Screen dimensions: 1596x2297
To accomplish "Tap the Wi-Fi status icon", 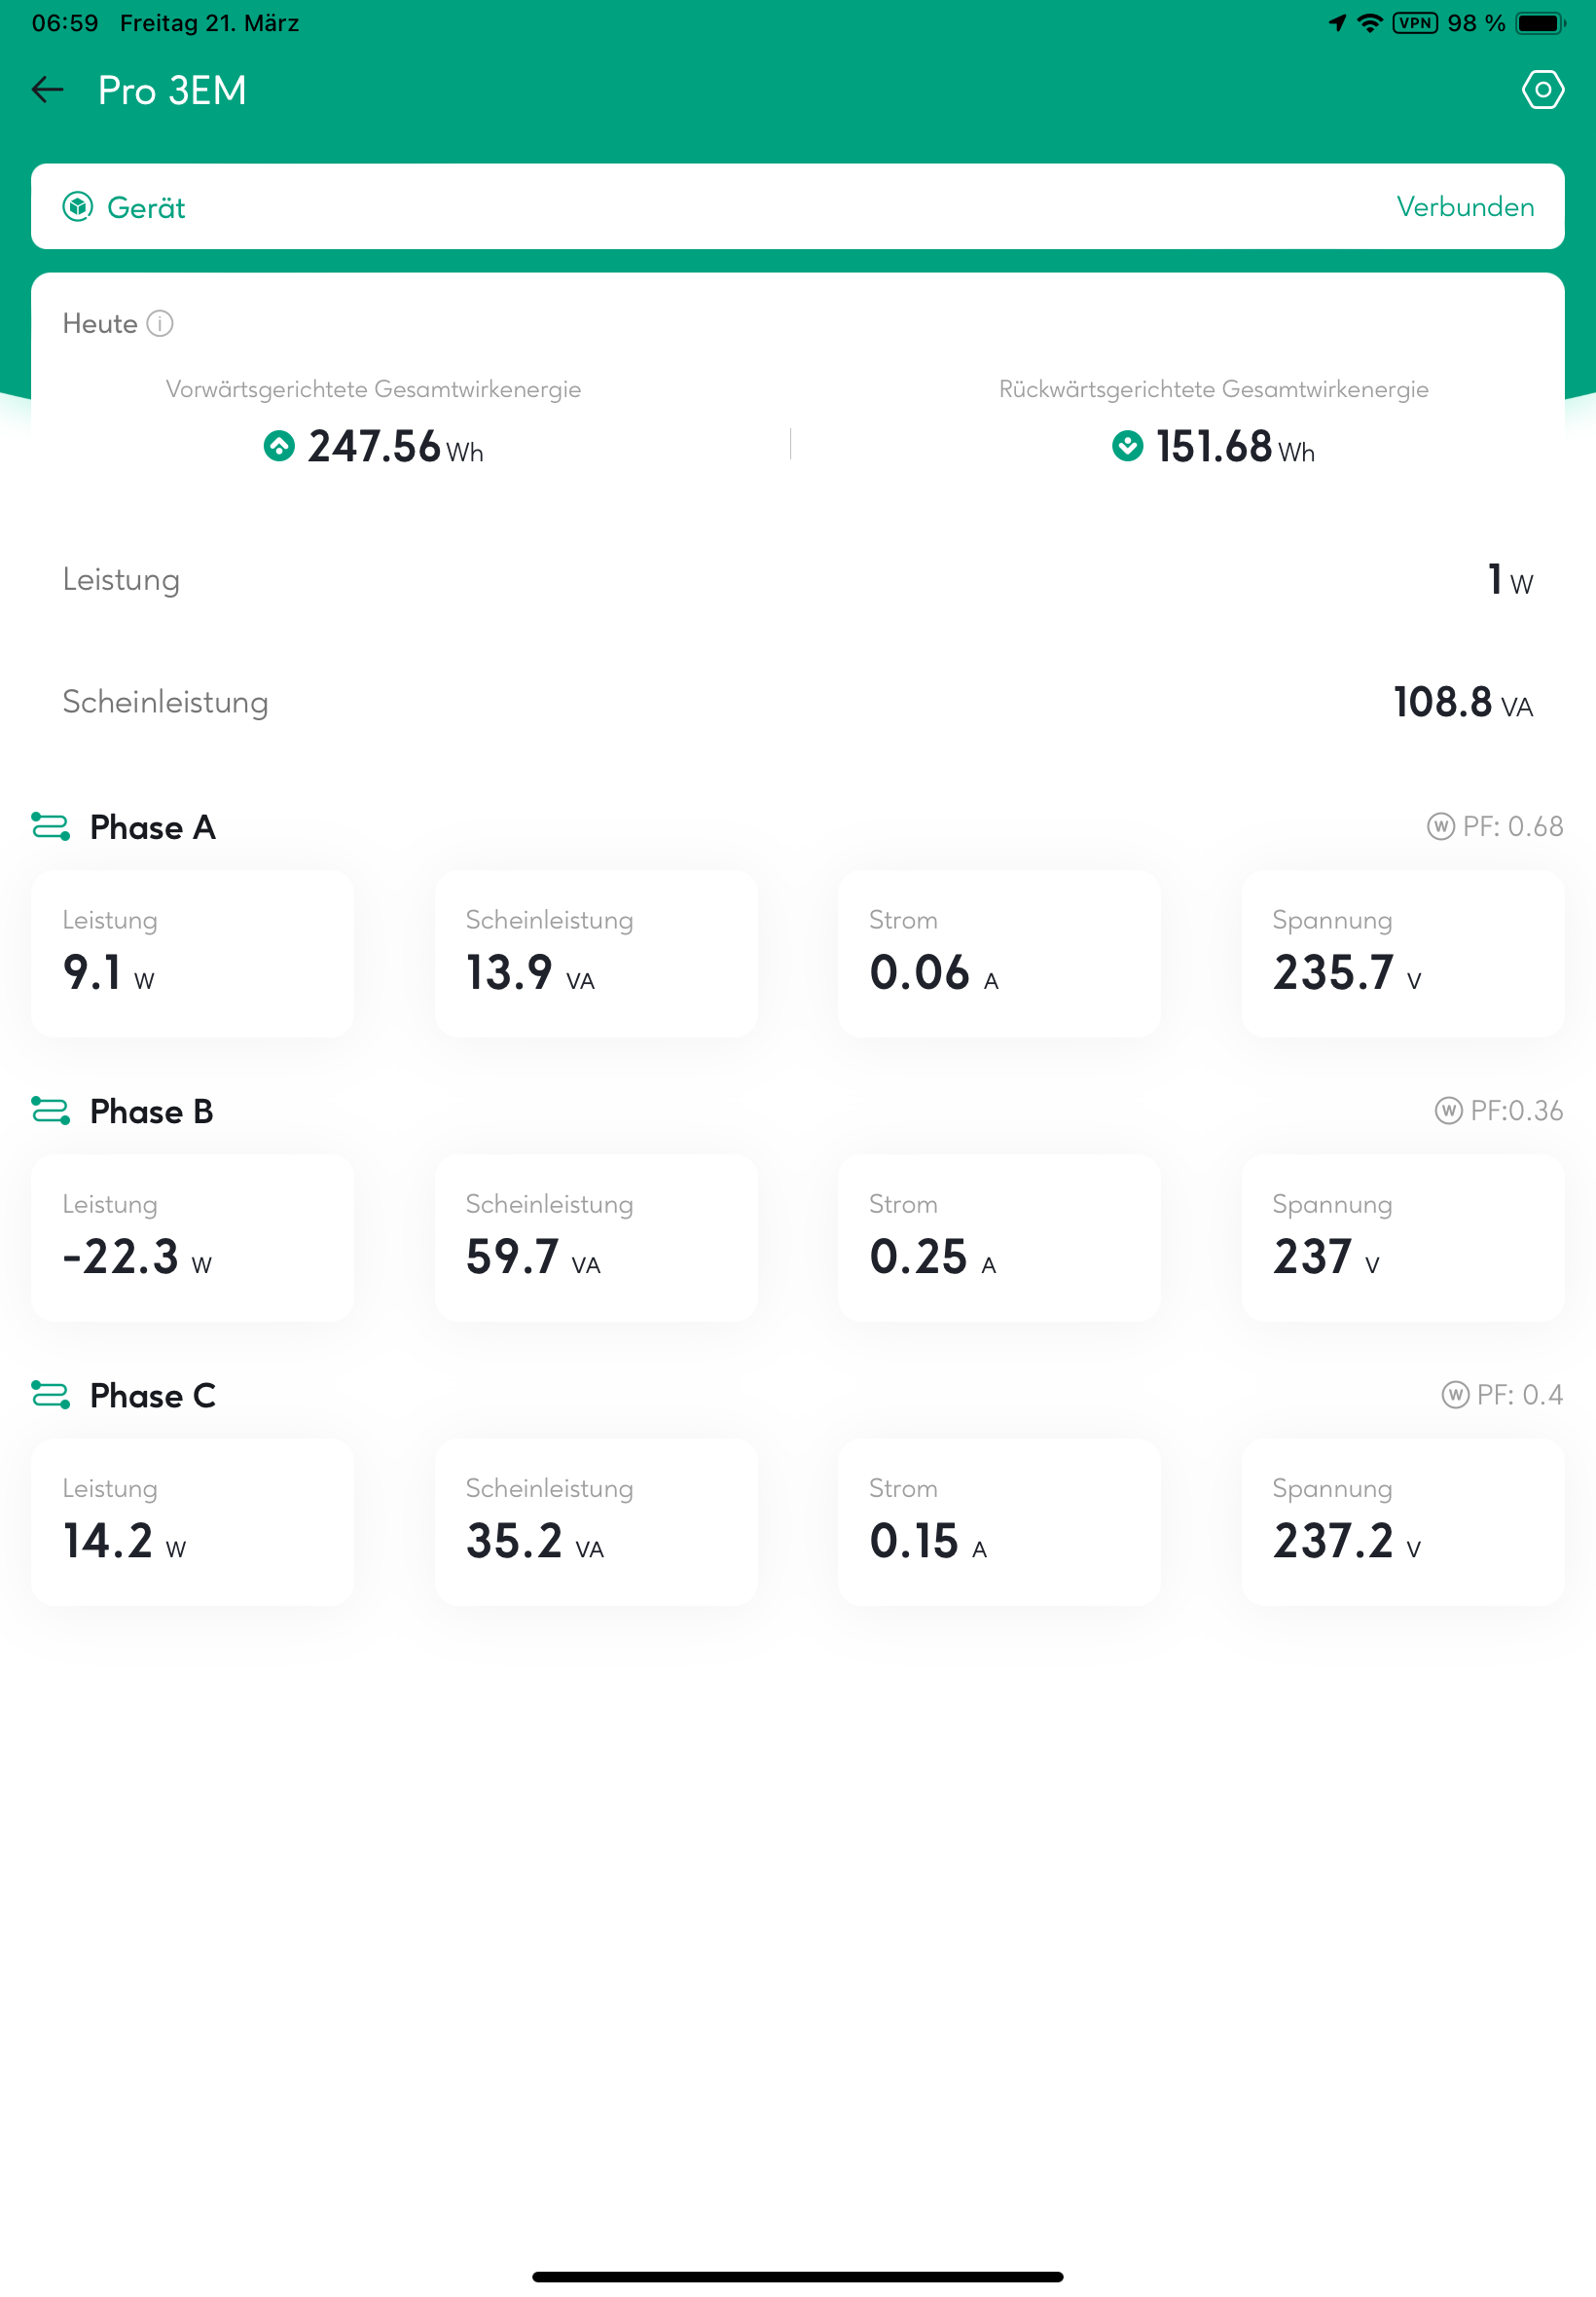I will (1370, 23).
